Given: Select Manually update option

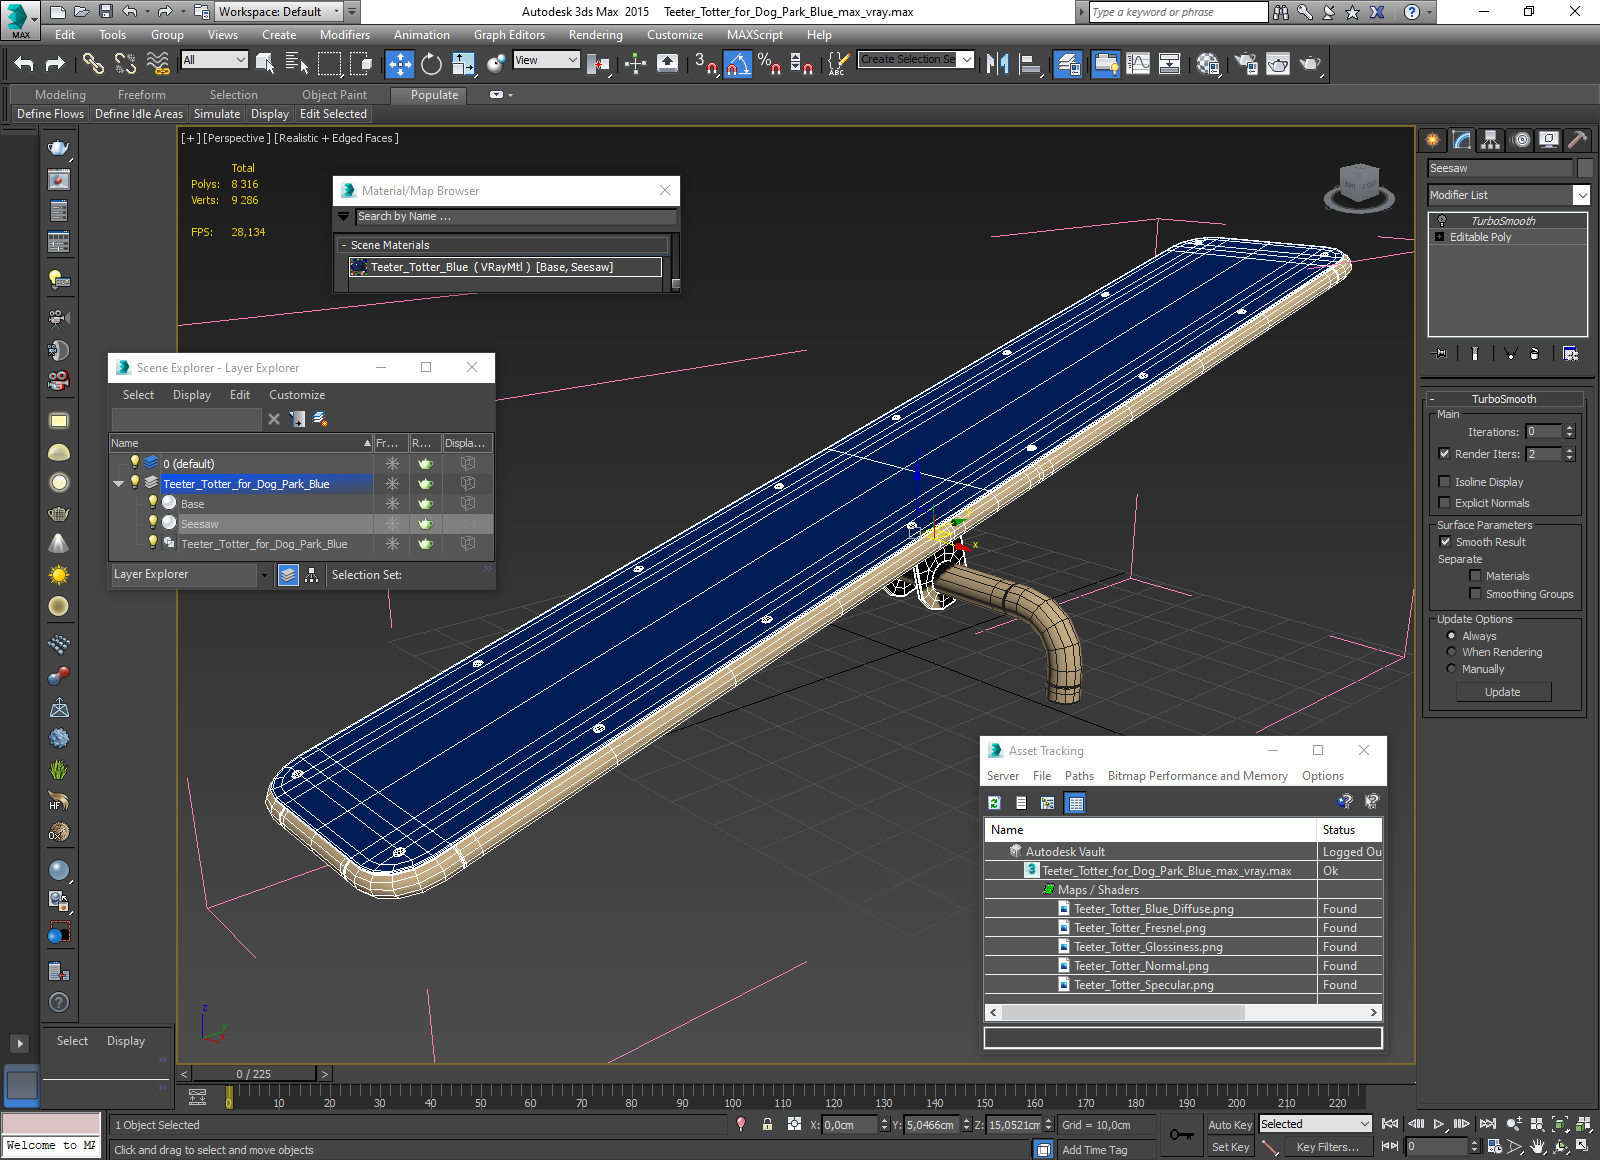Looking at the screenshot, I should pyautogui.click(x=1451, y=669).
